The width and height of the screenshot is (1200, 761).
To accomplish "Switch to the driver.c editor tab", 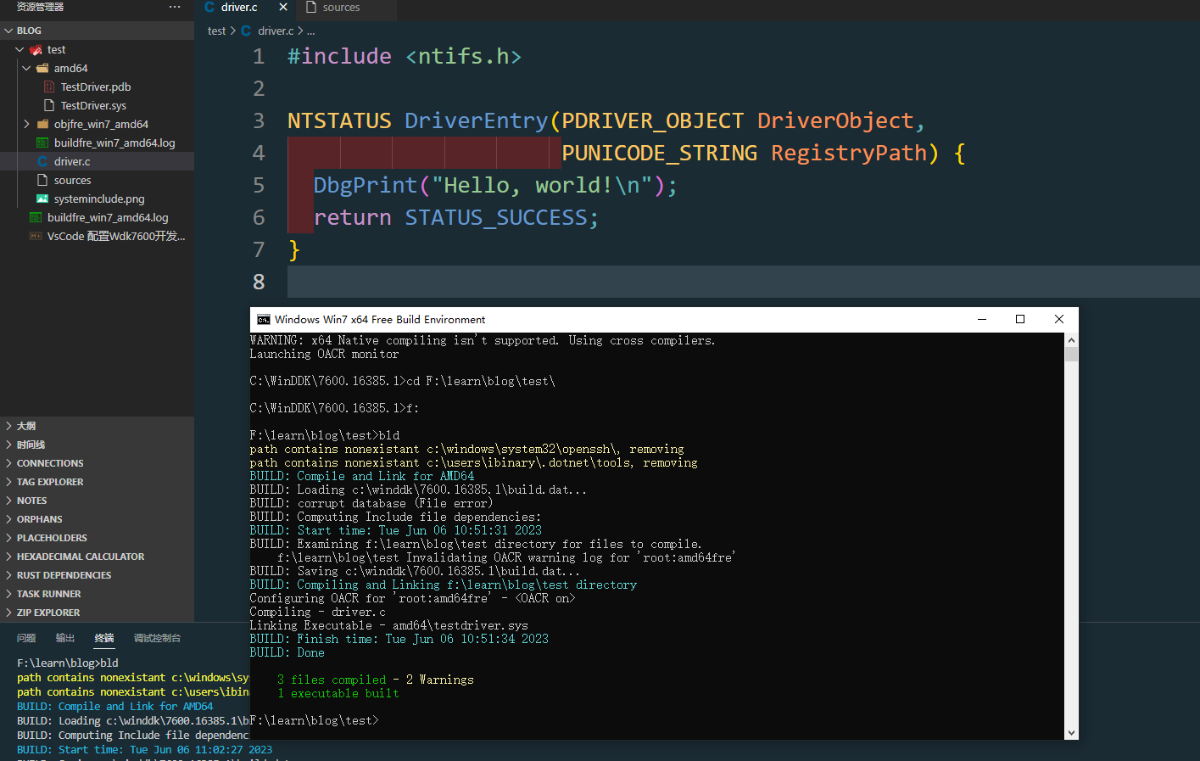I will [239, 7].
